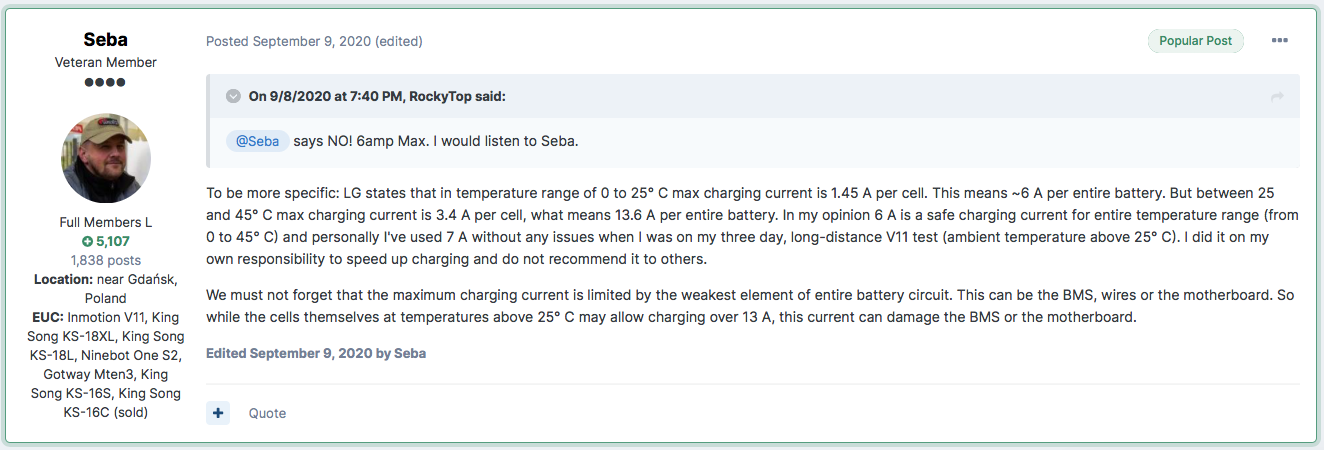1324x450 pixels.
Task: Click the Full Members L group label
Action: point(106,222)
